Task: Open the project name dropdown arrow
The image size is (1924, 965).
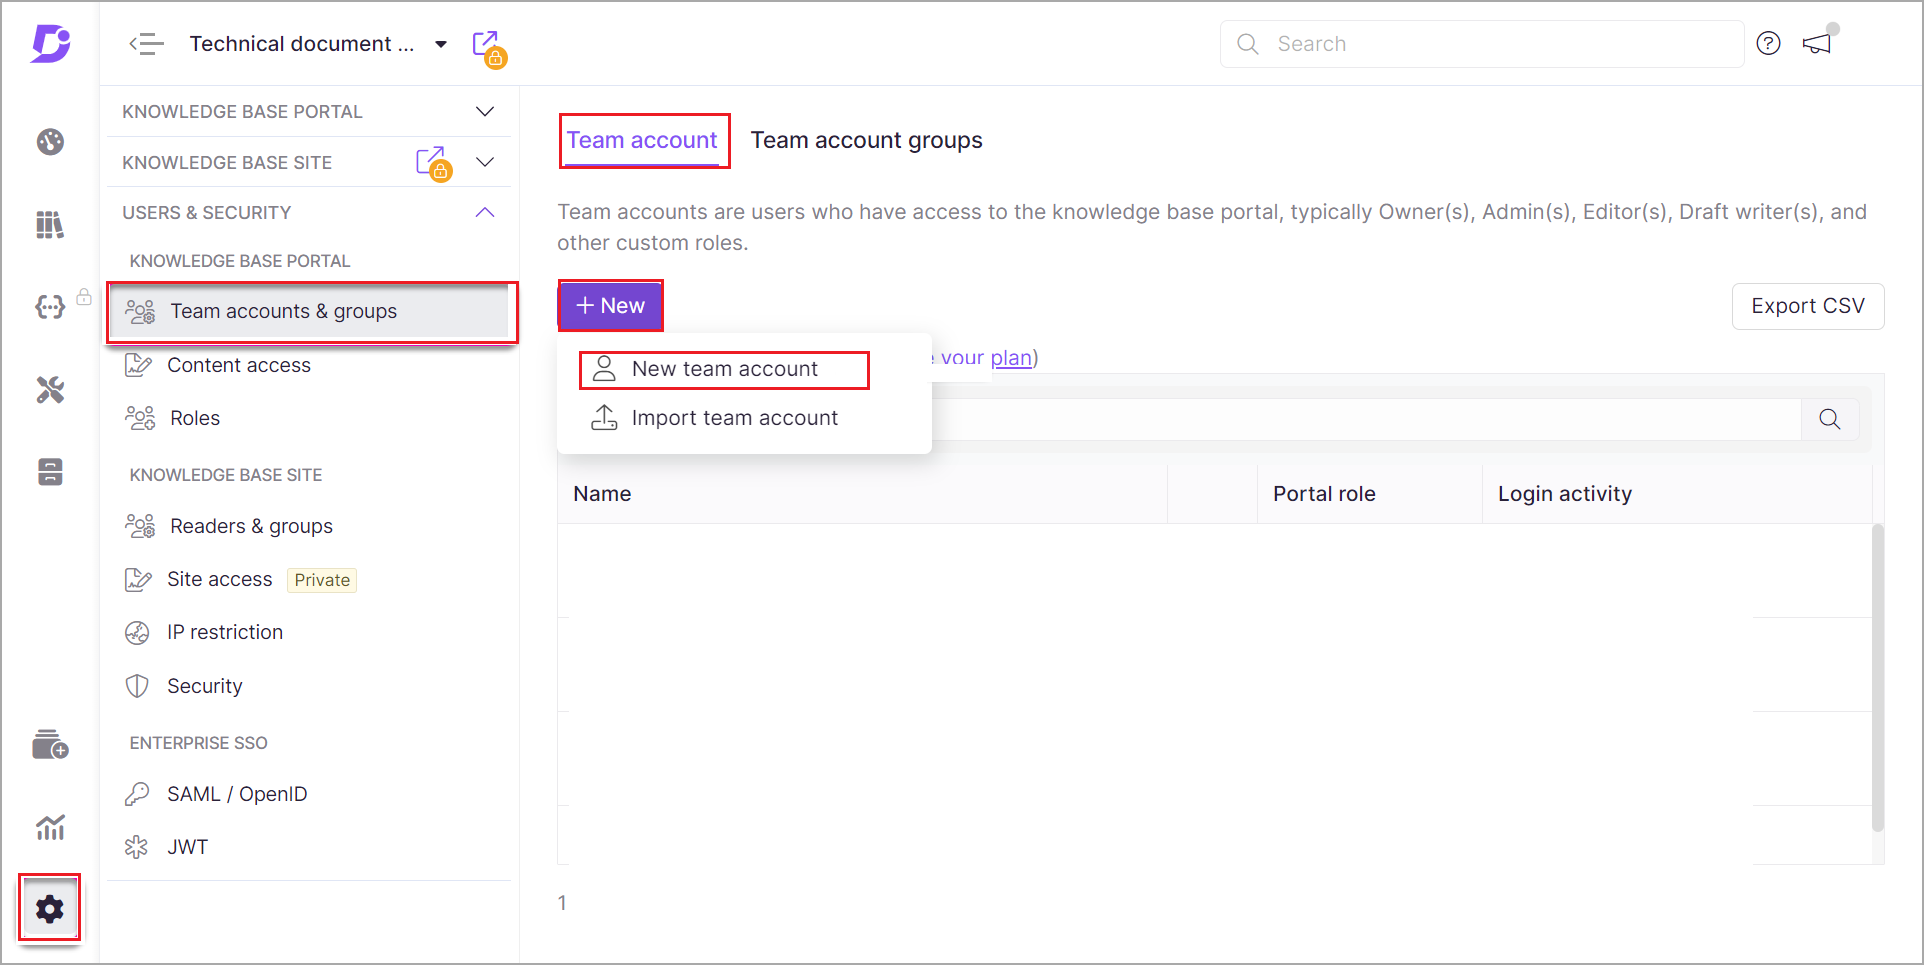Action: (441, 44)
